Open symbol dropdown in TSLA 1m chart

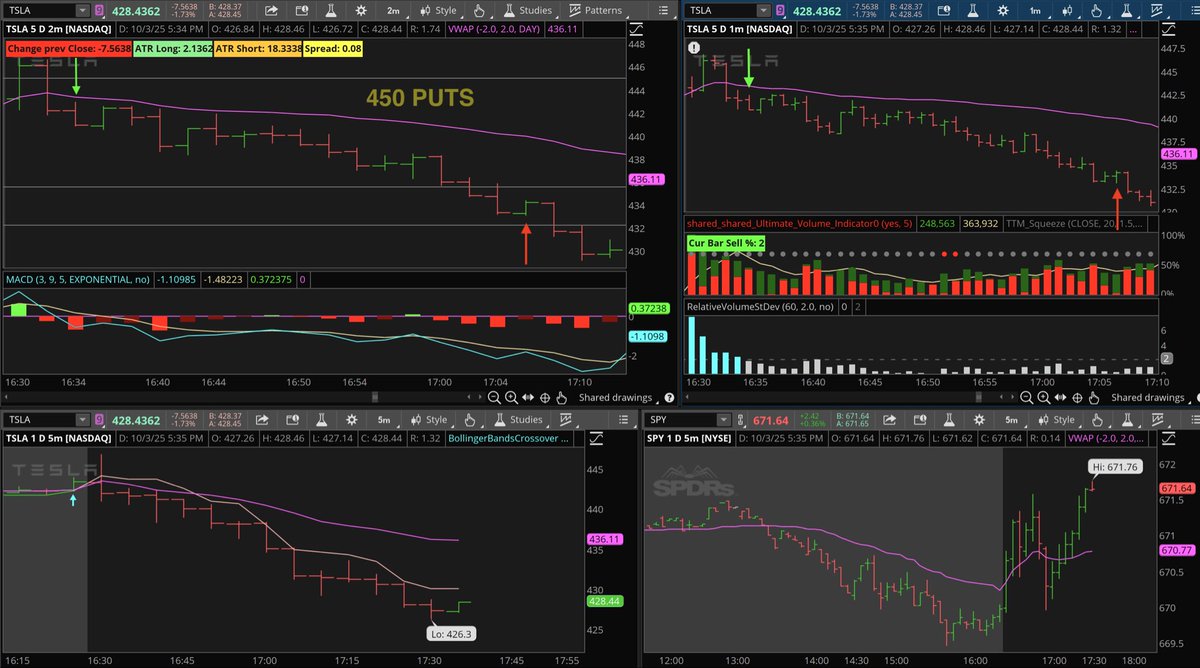(x=763, y=10)
